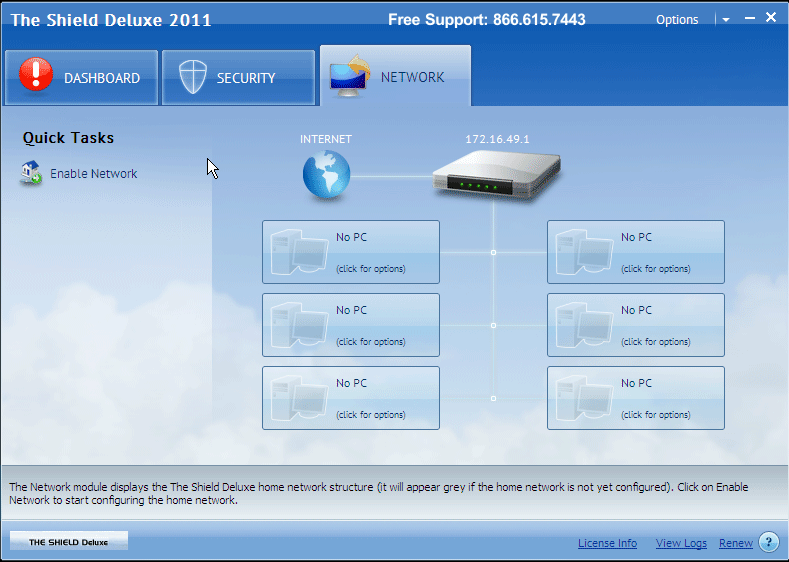Image resolution: width=789 pixels, height=562 pixels.
Task: Open the Dashboard tab
Action: (x=82, y=77)
